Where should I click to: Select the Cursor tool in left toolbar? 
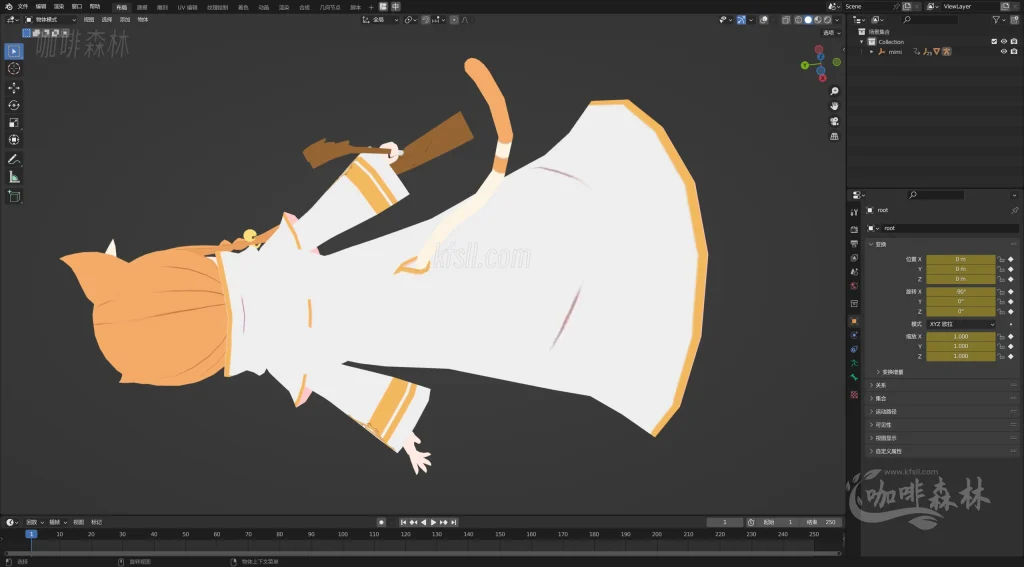14,69
